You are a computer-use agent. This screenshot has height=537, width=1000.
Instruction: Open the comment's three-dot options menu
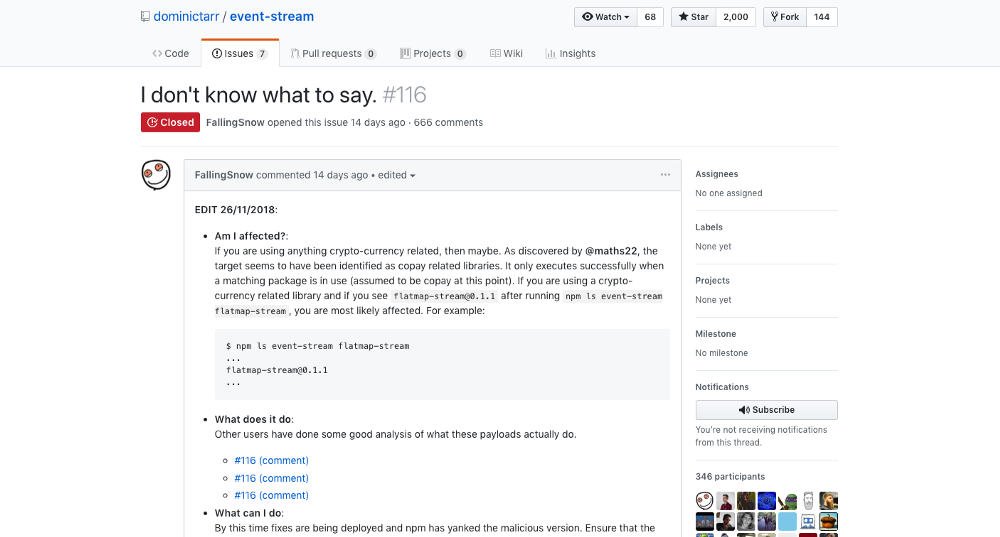(665, 175)
